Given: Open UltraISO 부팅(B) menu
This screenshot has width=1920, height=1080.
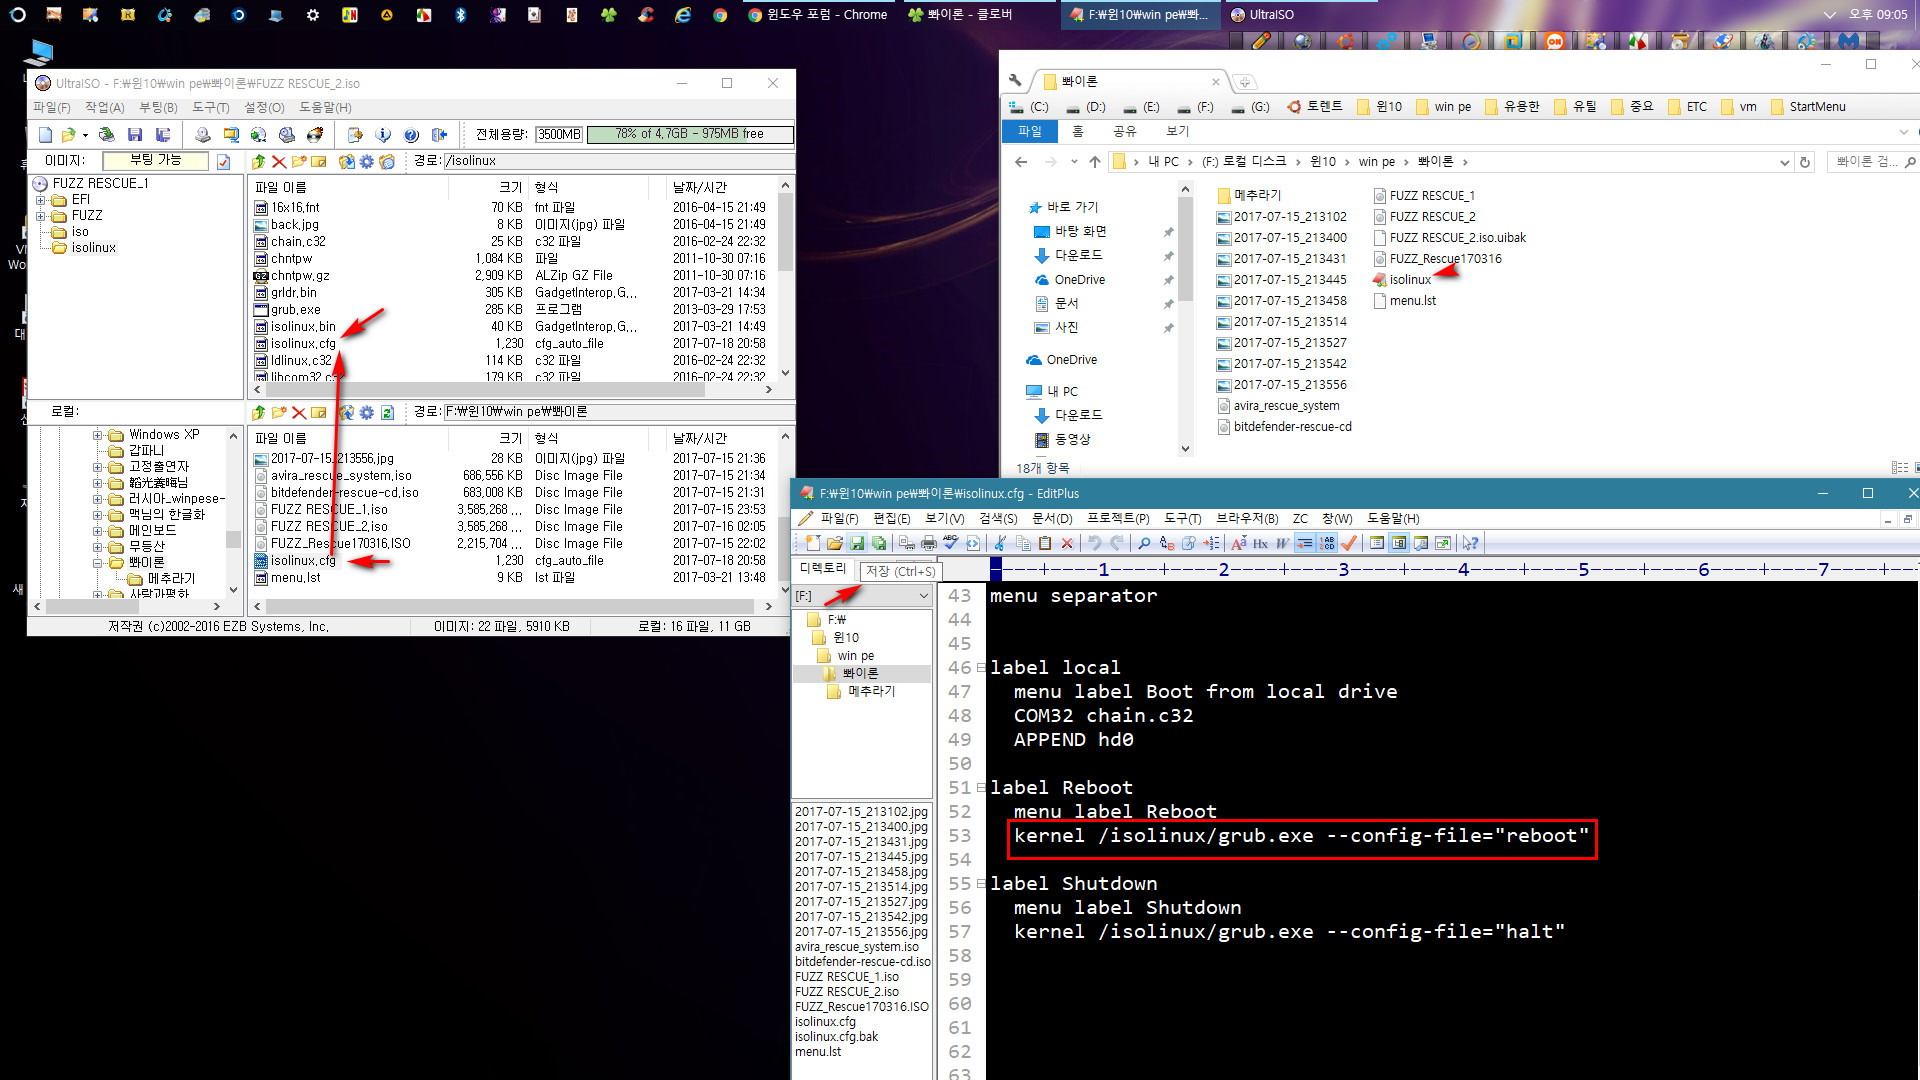Looking at the screenshot, I should (158, 107).
